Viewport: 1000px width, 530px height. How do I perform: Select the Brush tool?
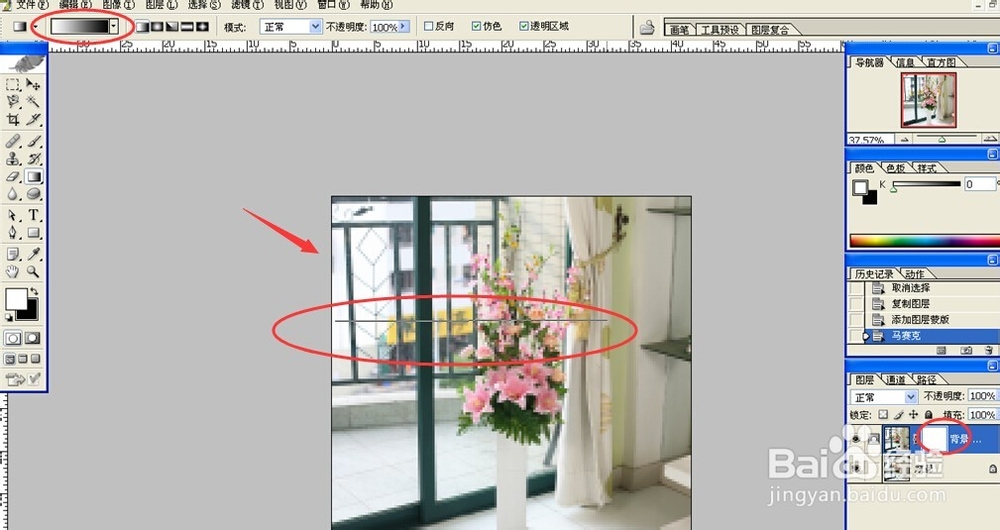pyautogui.click(x=33, y=141)
